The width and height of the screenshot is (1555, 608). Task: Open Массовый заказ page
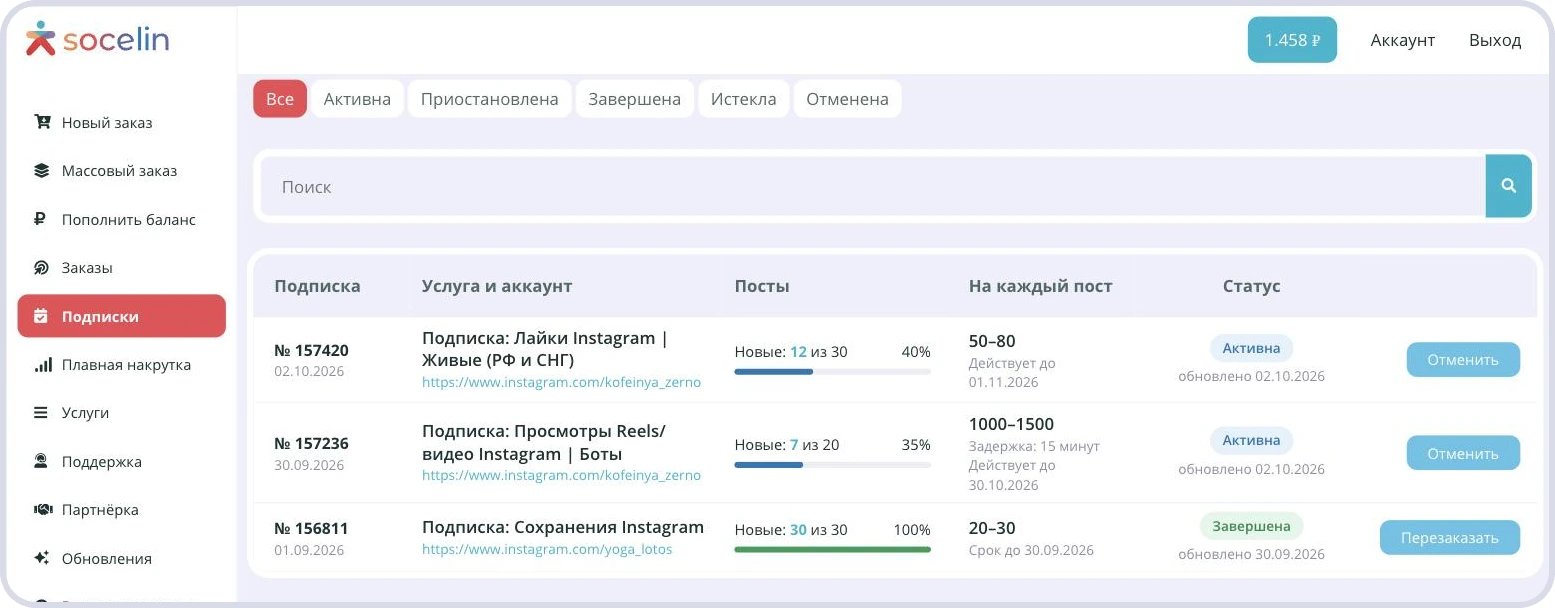[x=122, y=171]
